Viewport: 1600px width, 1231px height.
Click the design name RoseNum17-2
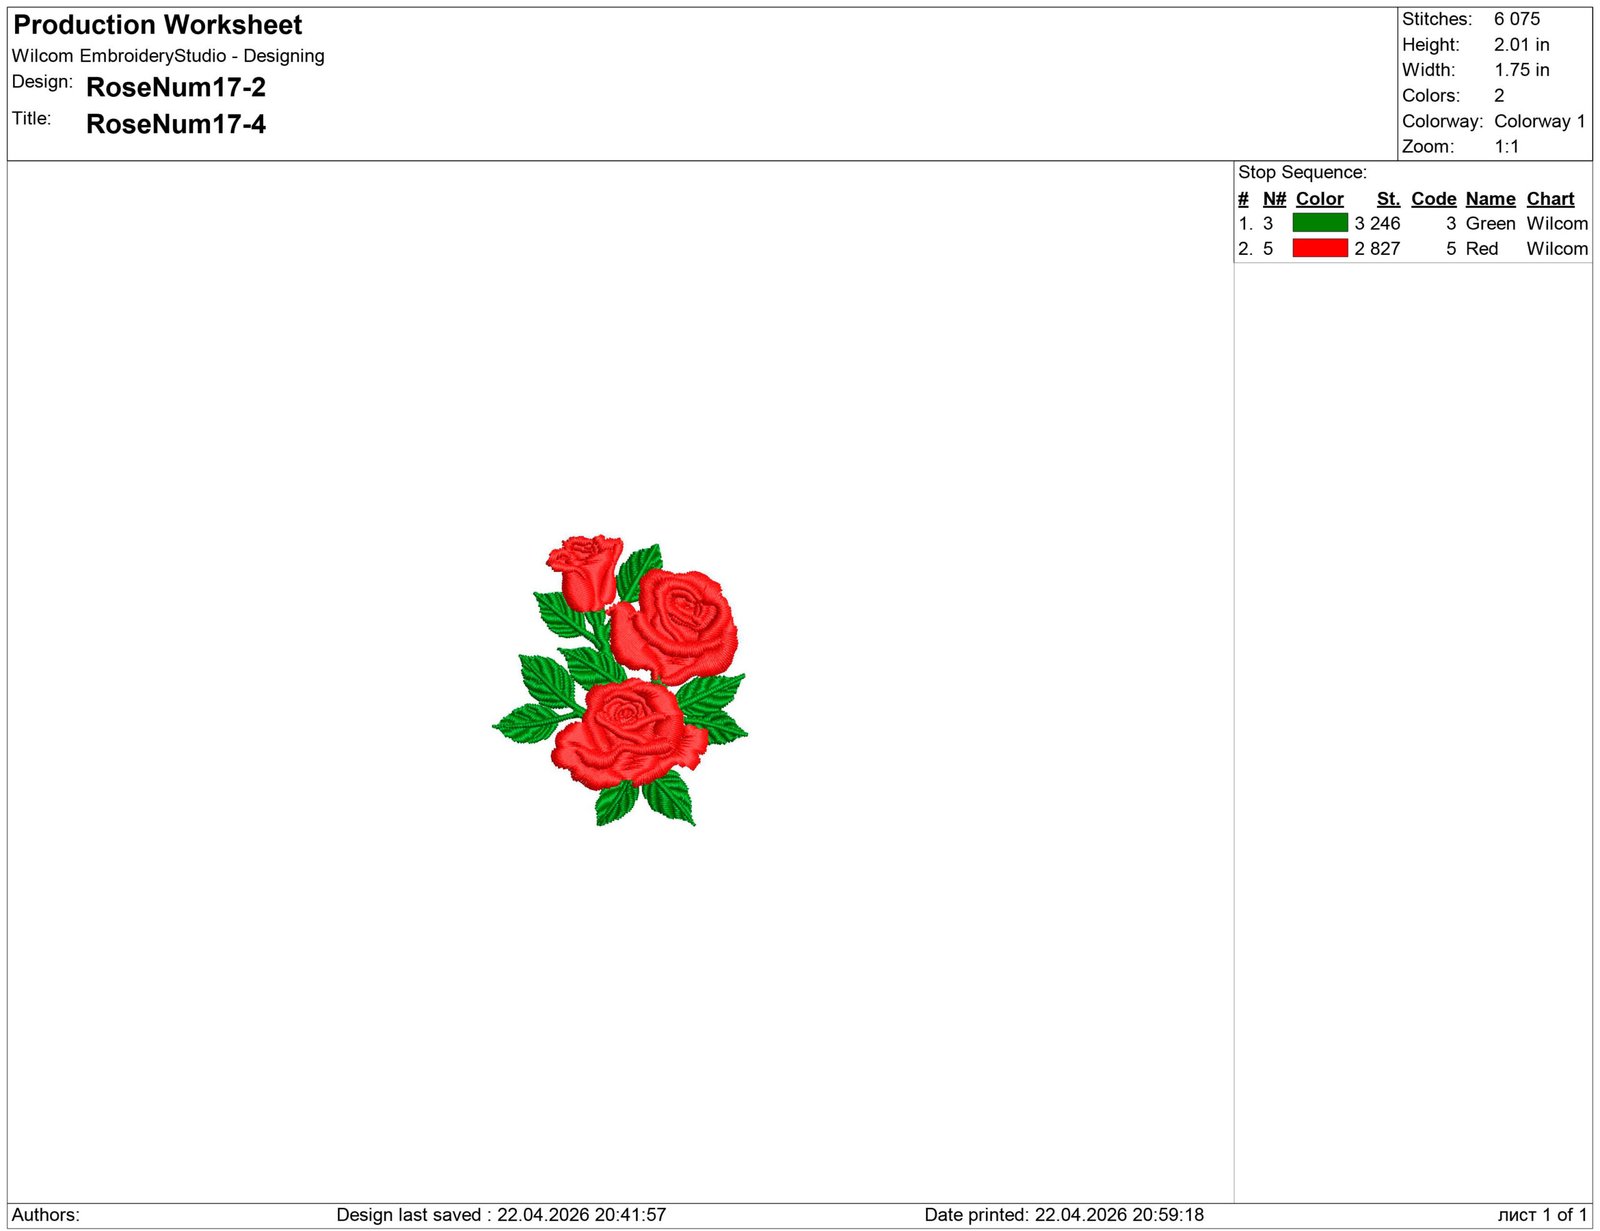[x=176, y=88]
